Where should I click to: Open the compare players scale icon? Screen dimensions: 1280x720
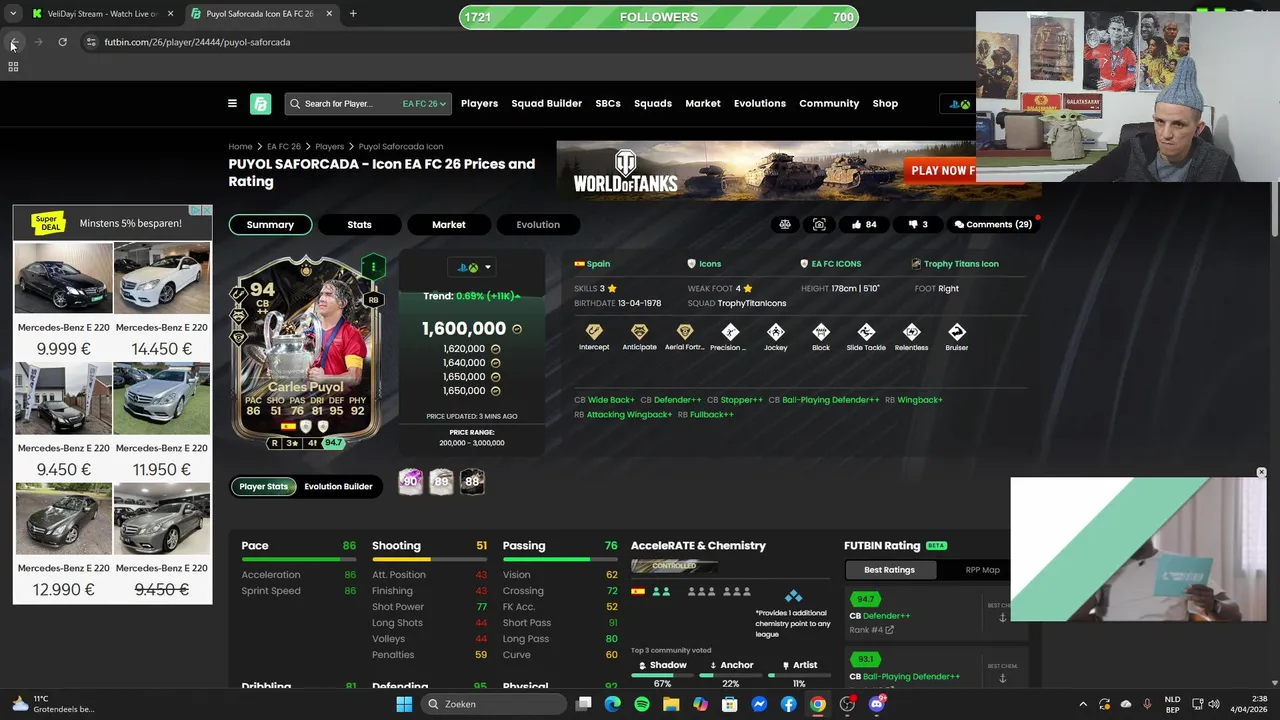tap(785, 224)
